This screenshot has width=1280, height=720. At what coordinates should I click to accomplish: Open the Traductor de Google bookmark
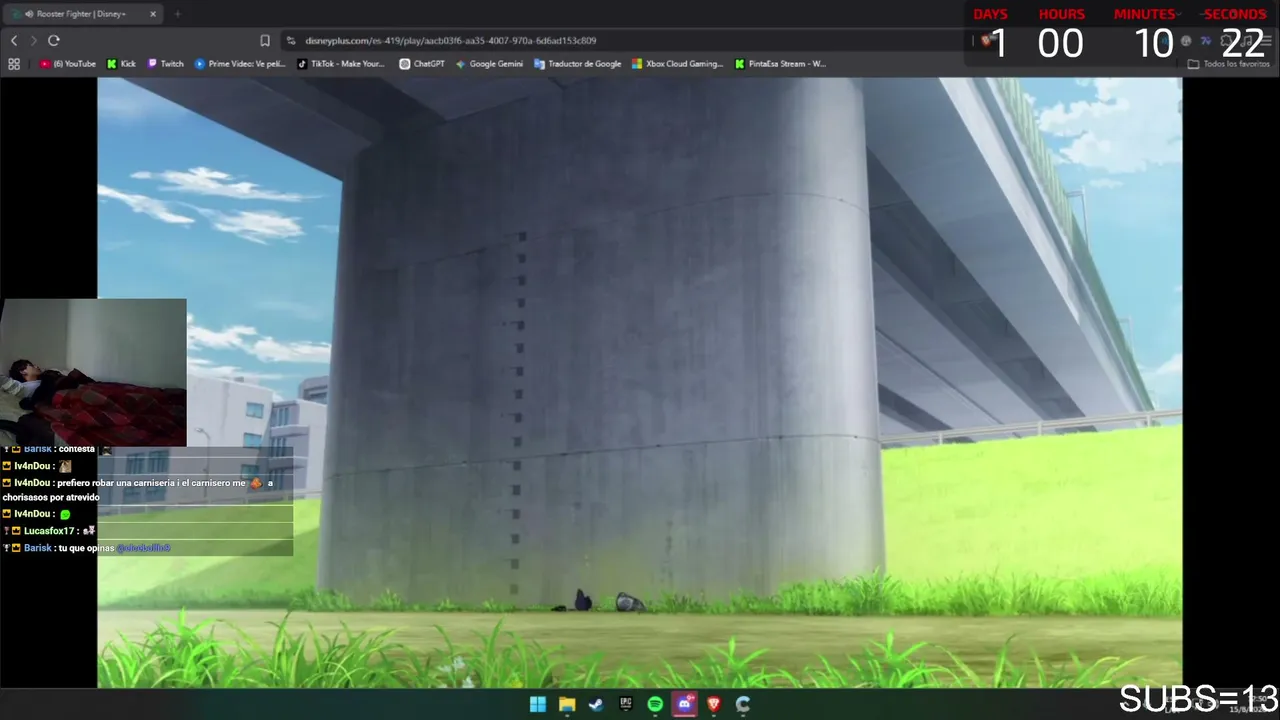[x=578, y=64]
